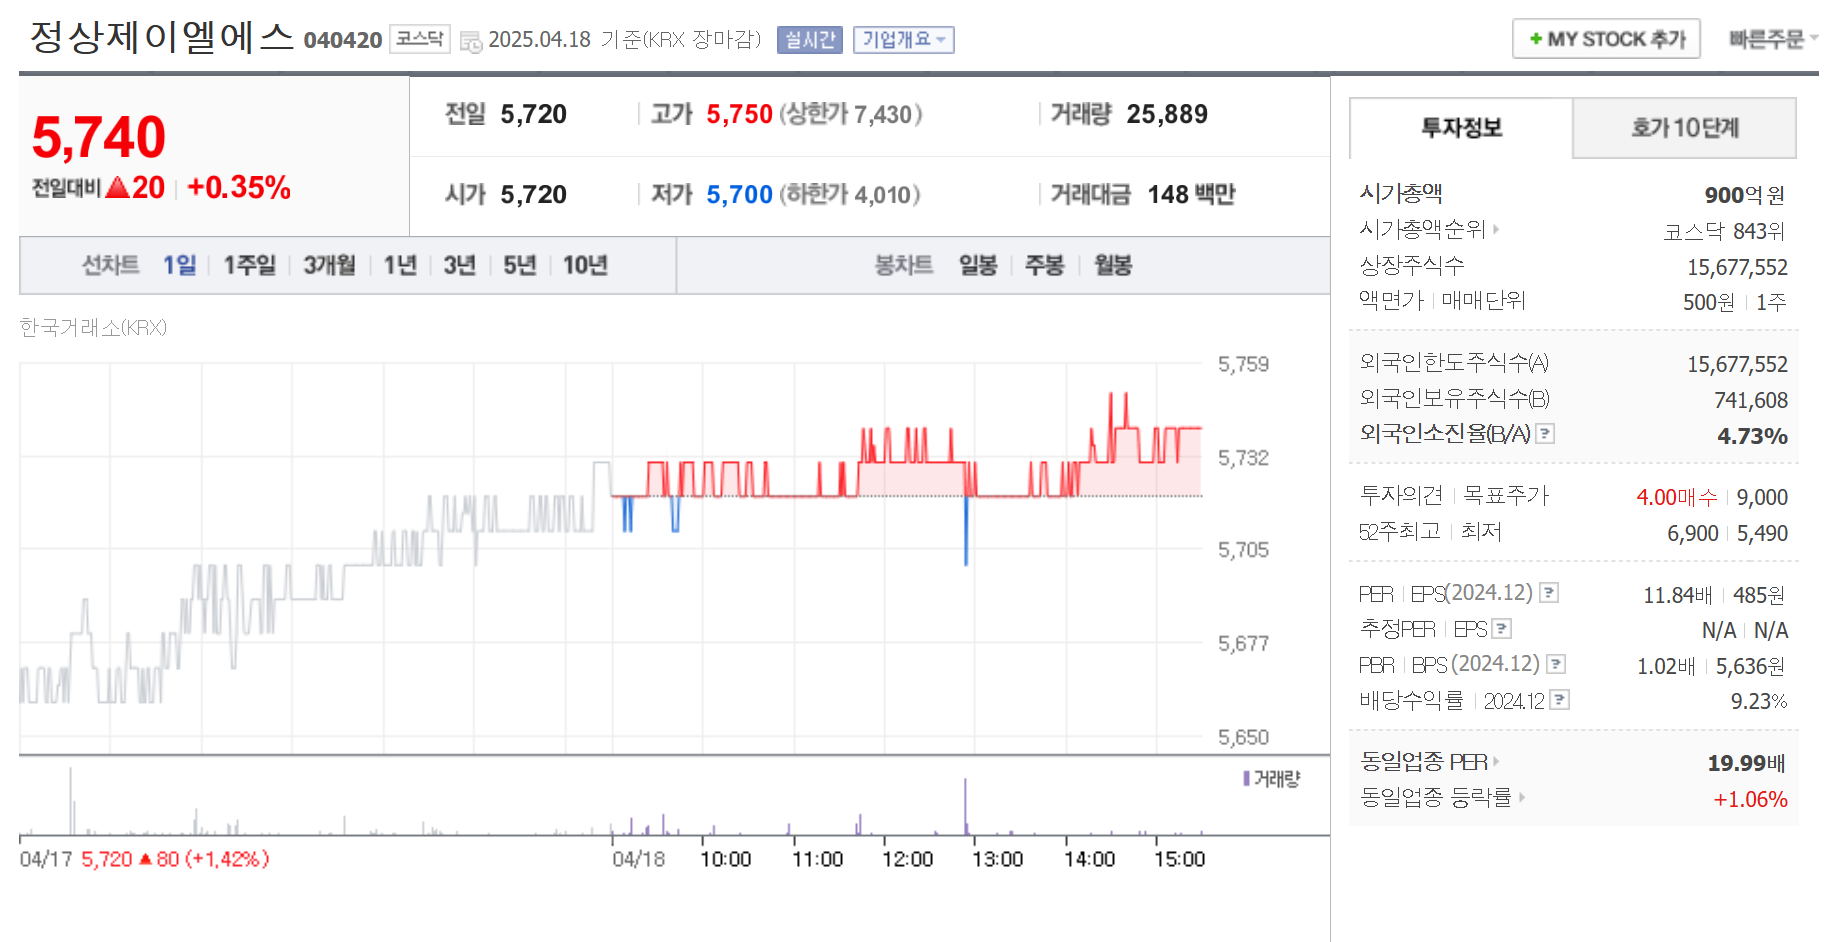The width and height of the screenshot is (1832, 942).
Task: Click the 상장주식수 value 15,677,552
Action: (x=1738, y=267)
